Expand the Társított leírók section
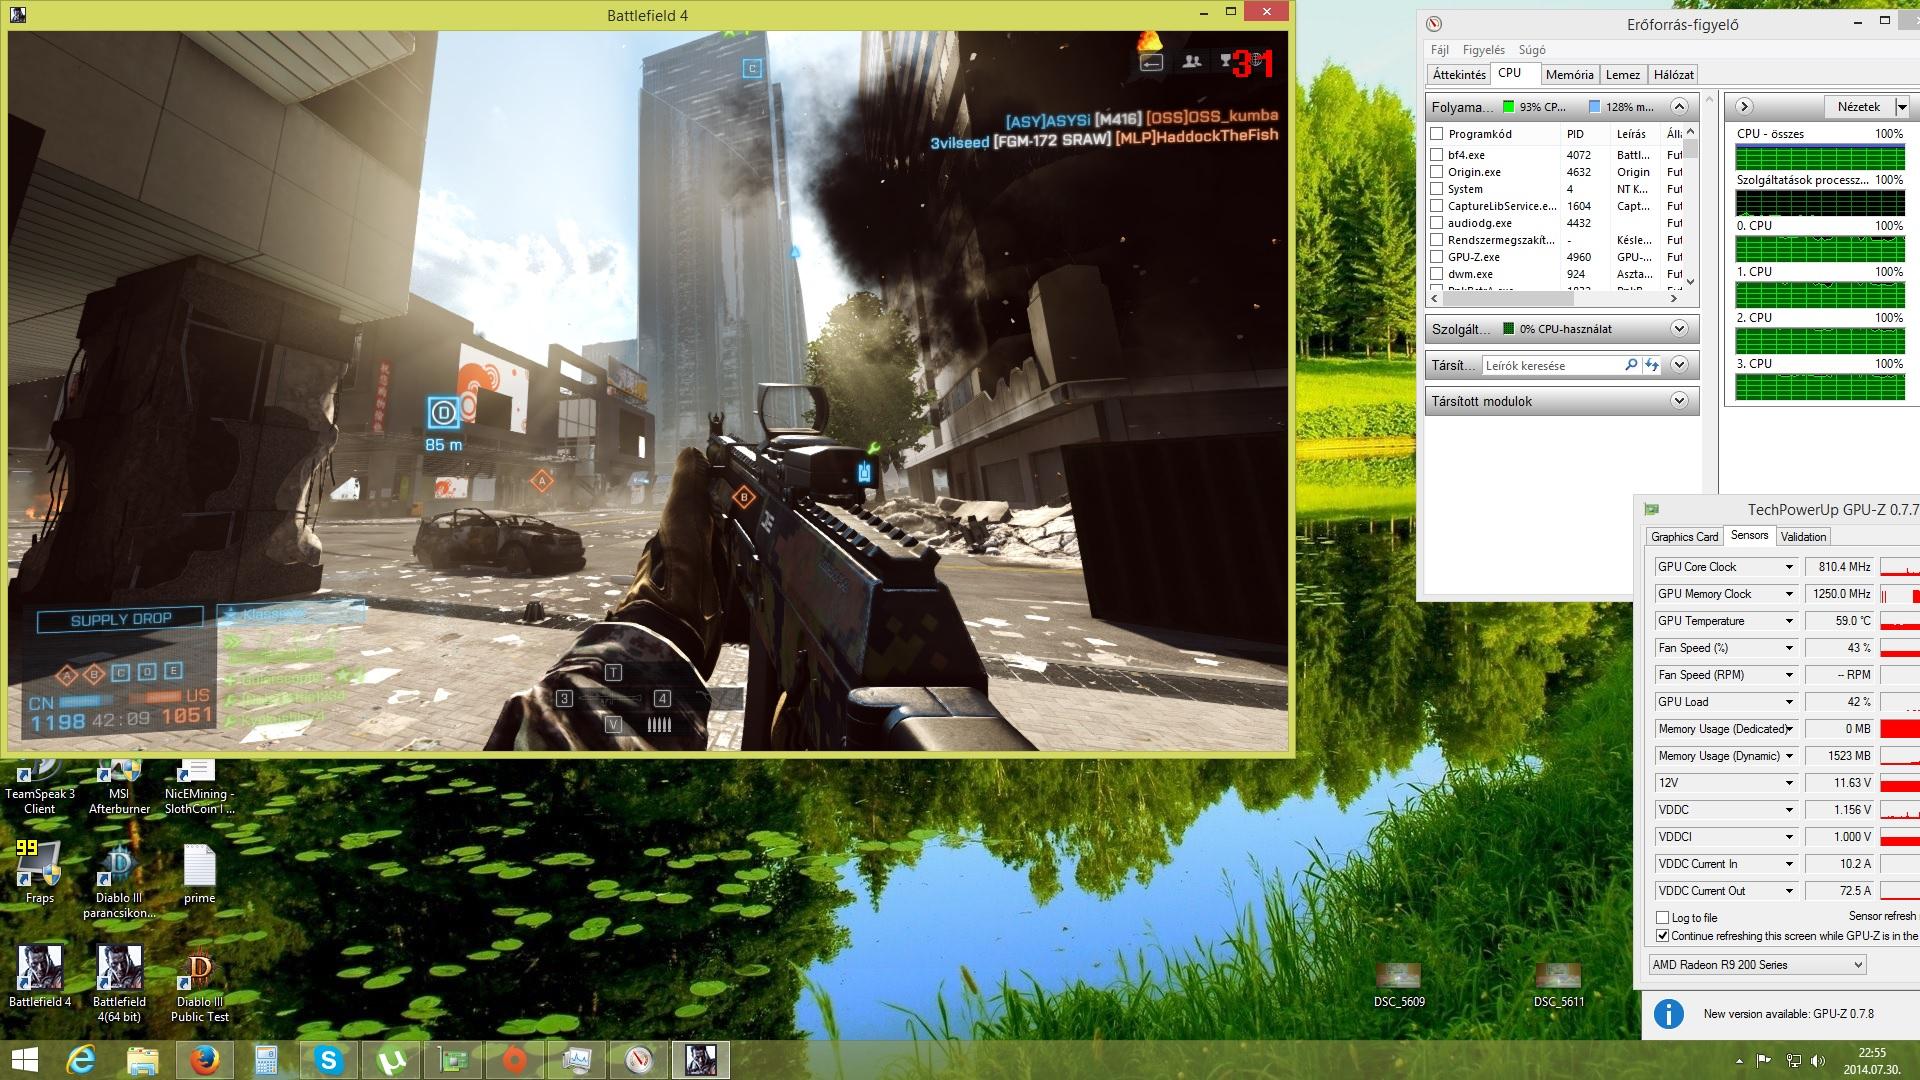Image resolution: width=1920 pixels, height=1080 pixels. click(1679, 365)
